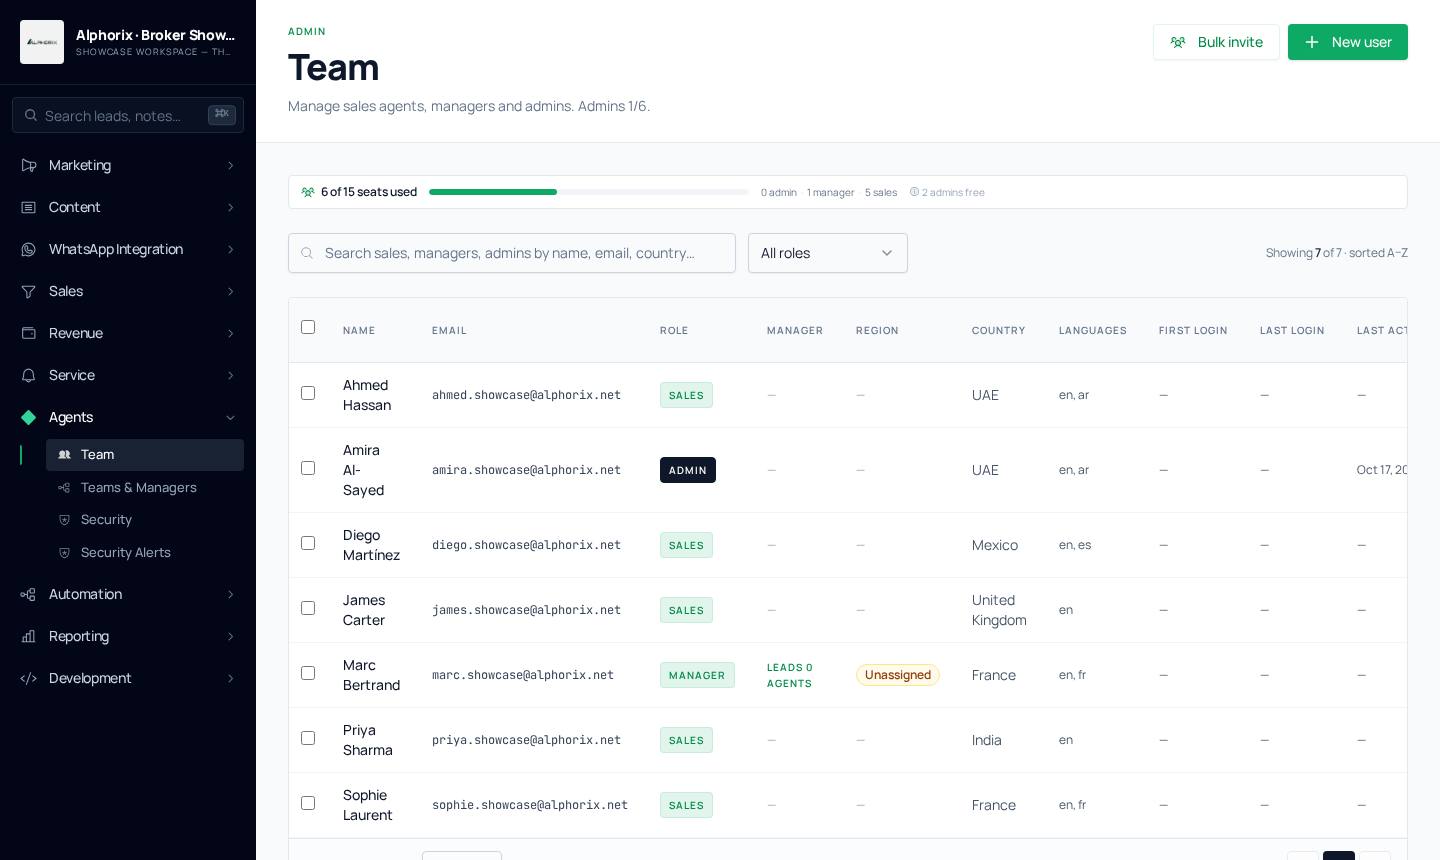Click the MANAGER role badge for Marc
Viewport: 1440px width, 860px height.
pos(697,675)
